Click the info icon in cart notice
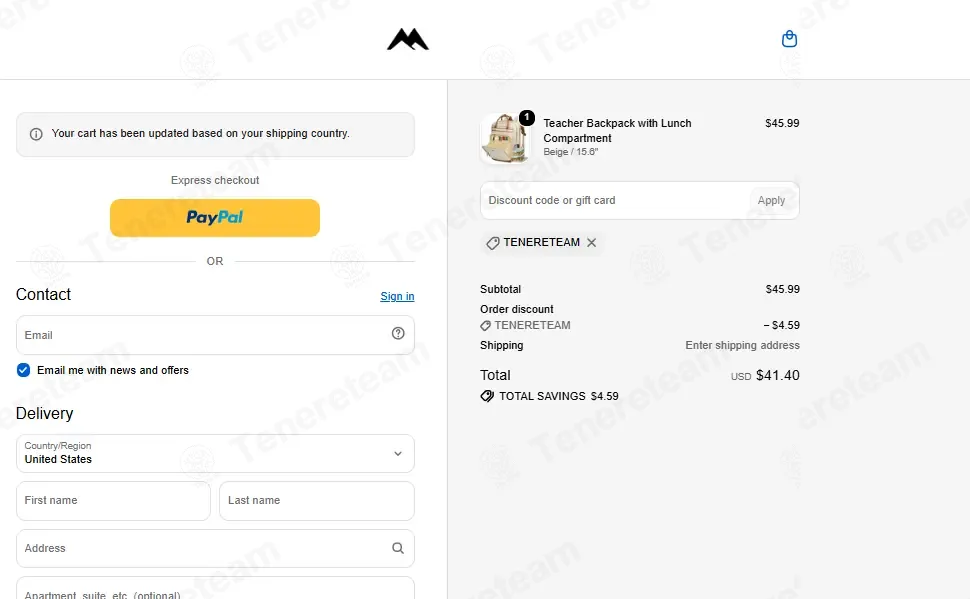This screenshot has width=970, height=599. (36, 134)
